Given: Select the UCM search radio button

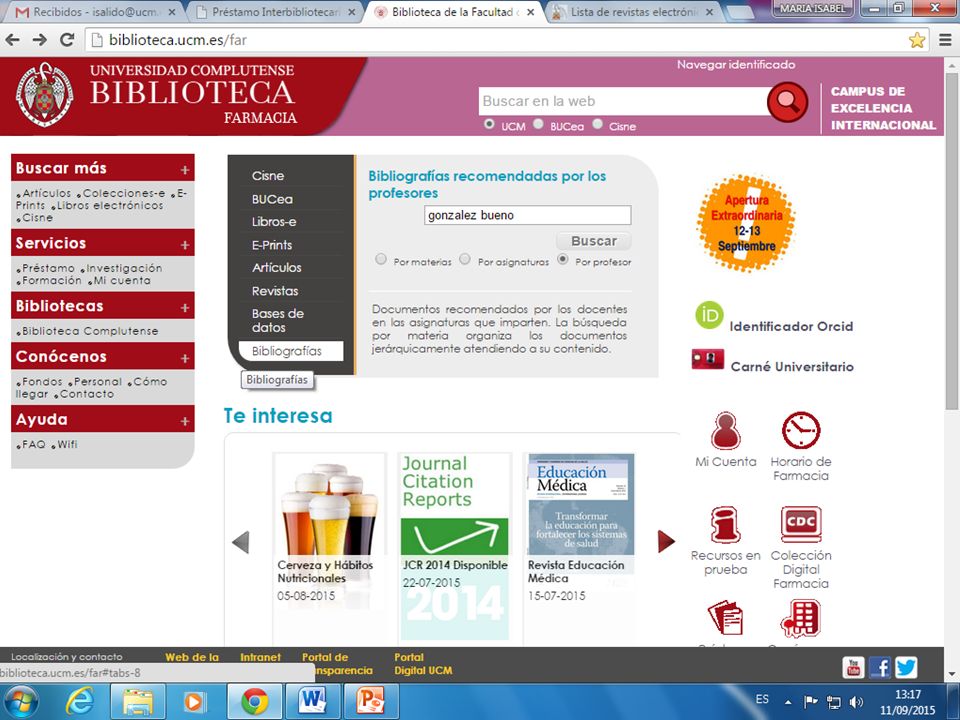Looking at the screenshot, I should (489, 124).
